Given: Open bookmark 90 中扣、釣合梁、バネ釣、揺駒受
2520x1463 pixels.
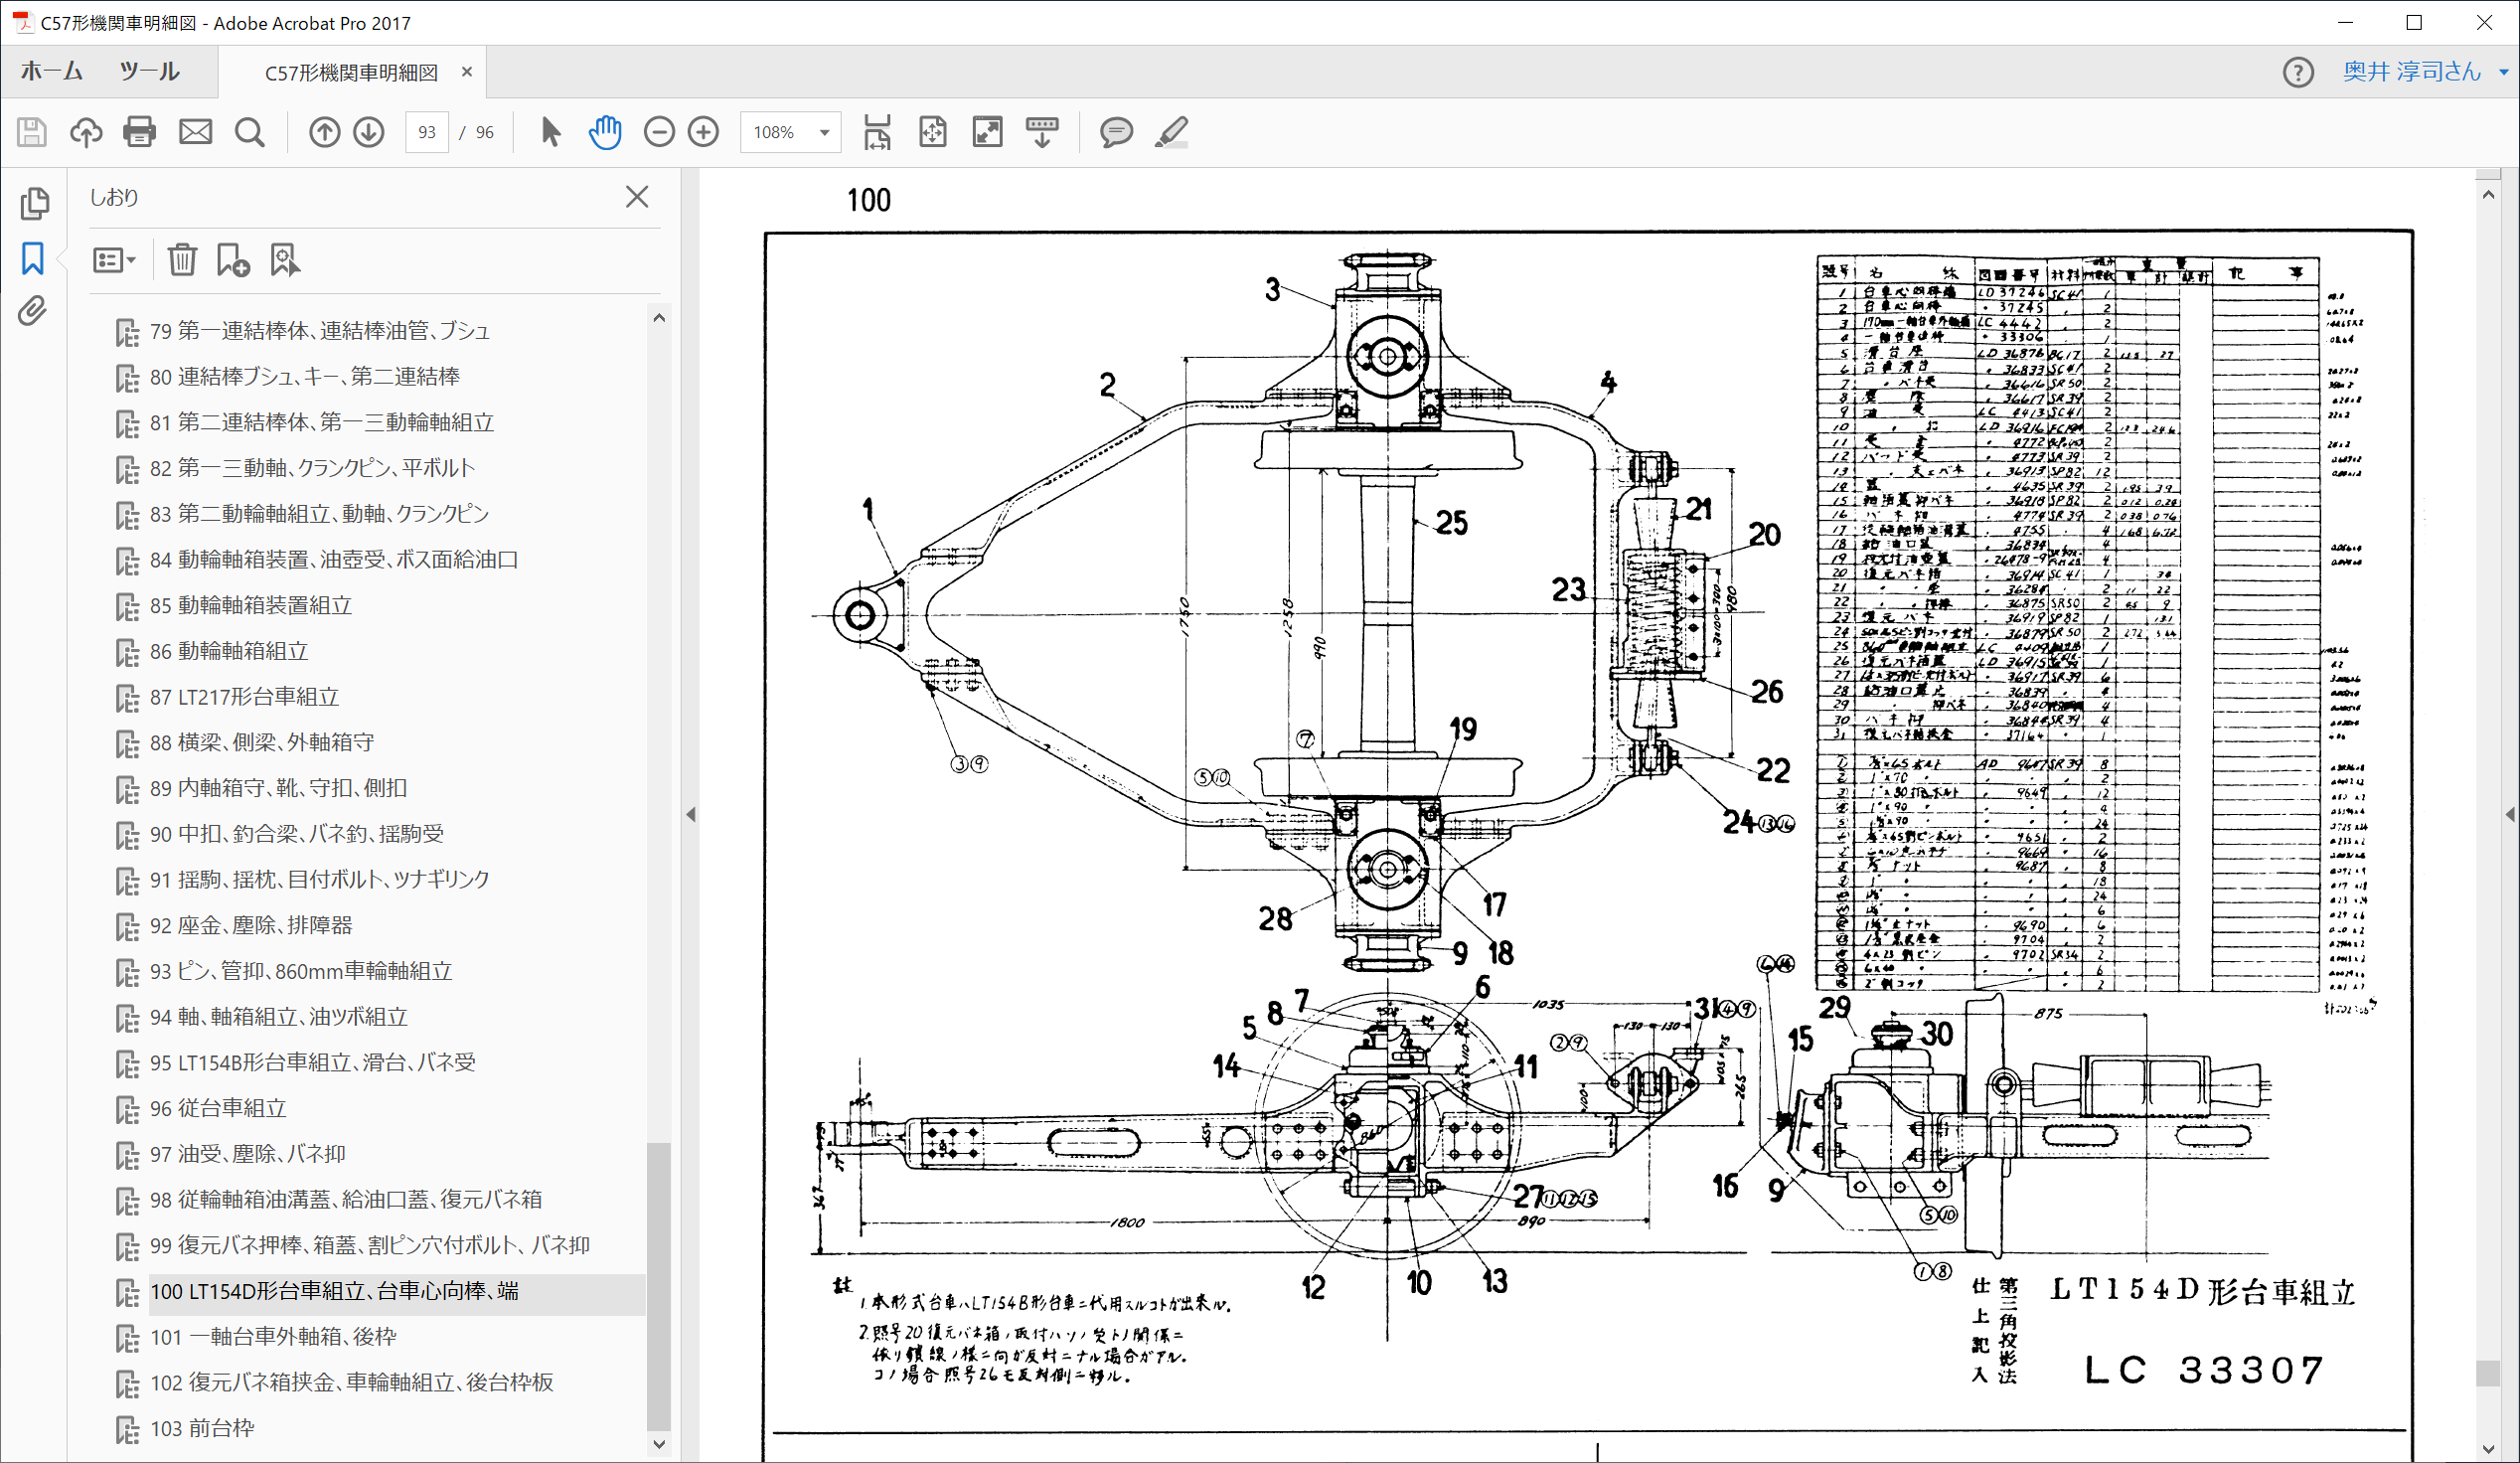Looking at the screenshot, I should [x=296, y=834].
